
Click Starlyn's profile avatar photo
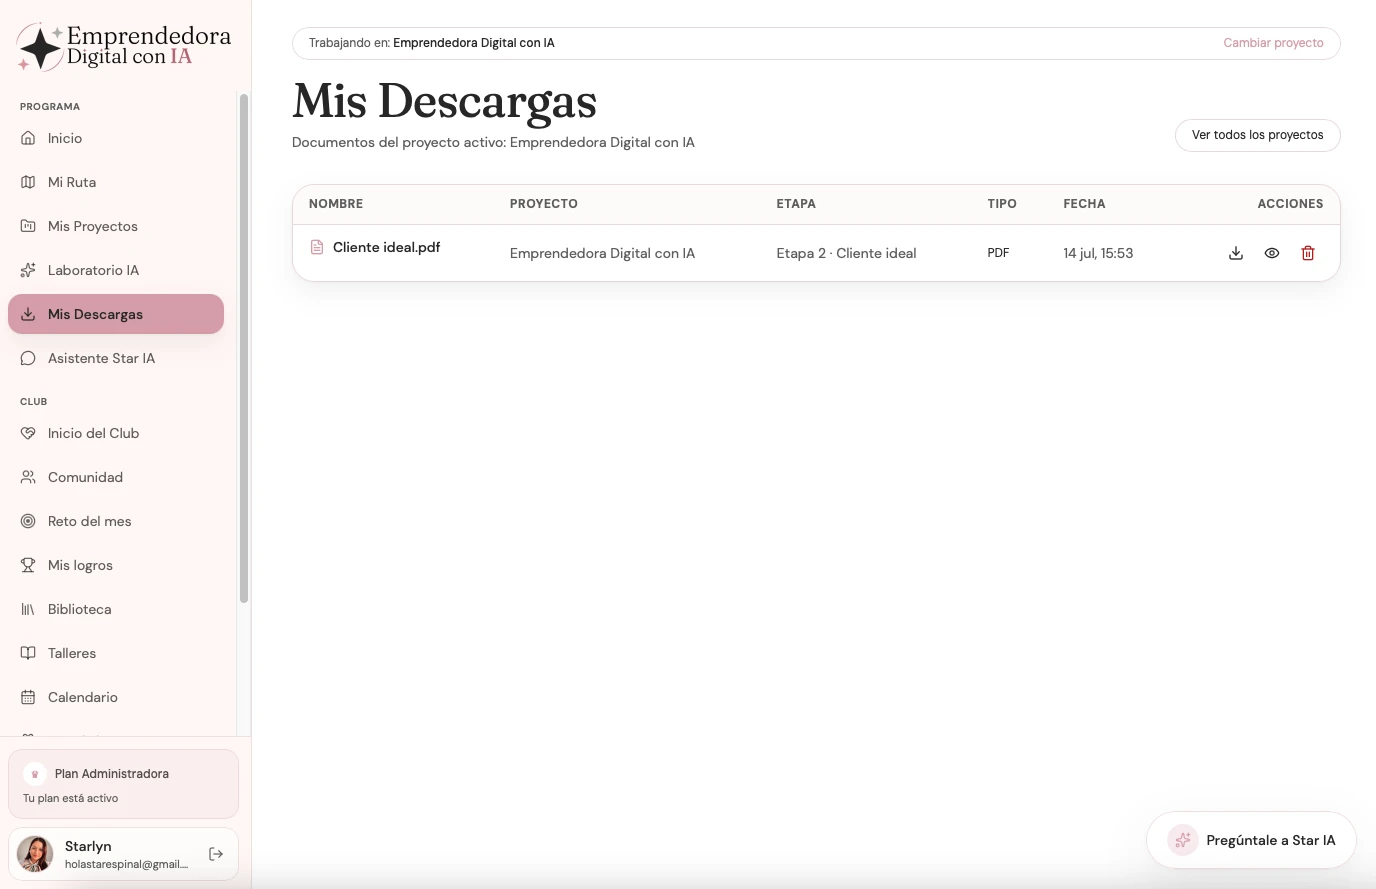(x=35, y=854)
